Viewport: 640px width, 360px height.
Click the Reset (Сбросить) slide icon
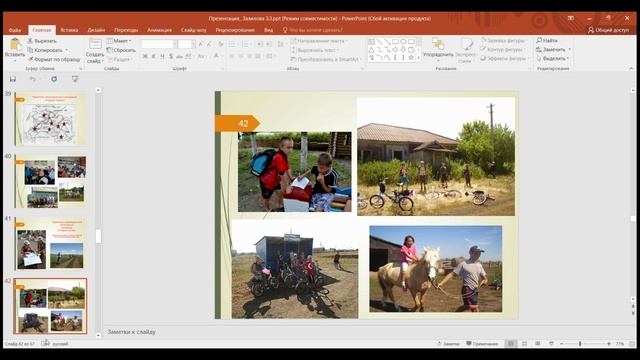(x=109, y=50)
